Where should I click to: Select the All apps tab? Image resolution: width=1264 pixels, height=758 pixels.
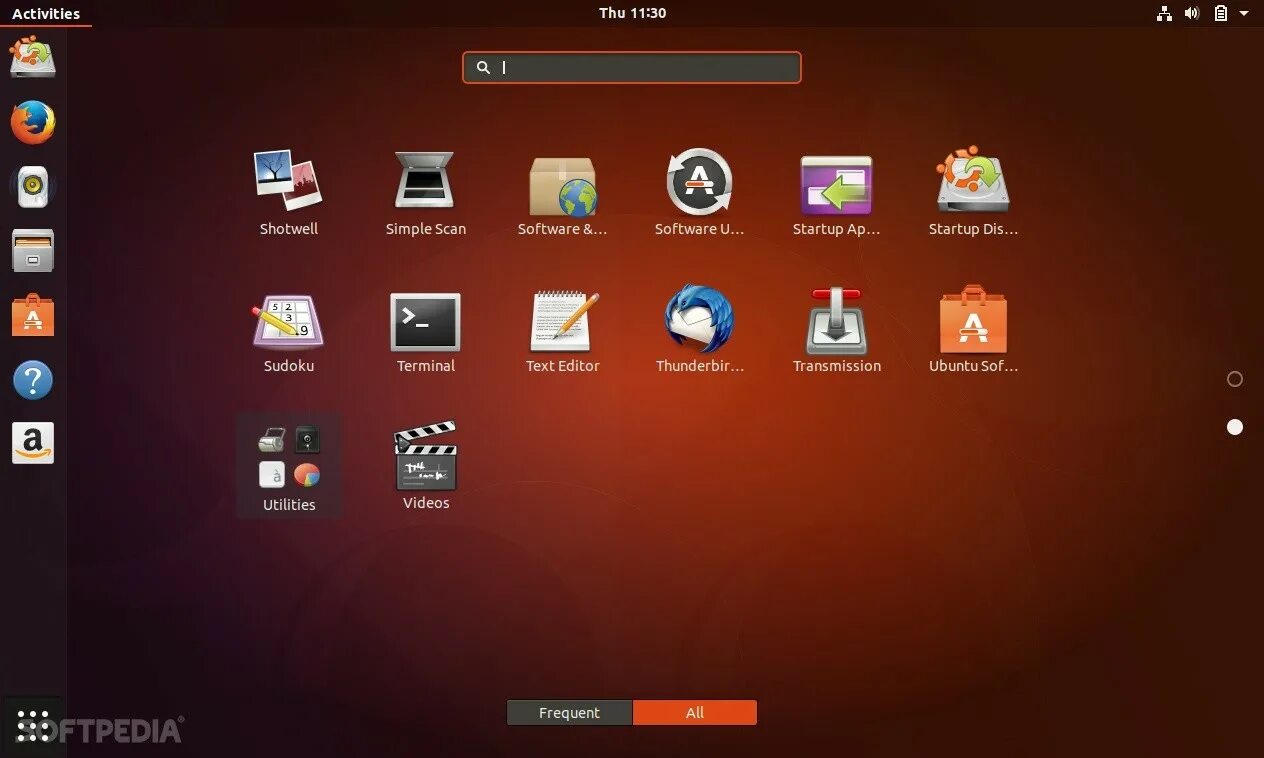pyautogui.click(x=695, y=713)
